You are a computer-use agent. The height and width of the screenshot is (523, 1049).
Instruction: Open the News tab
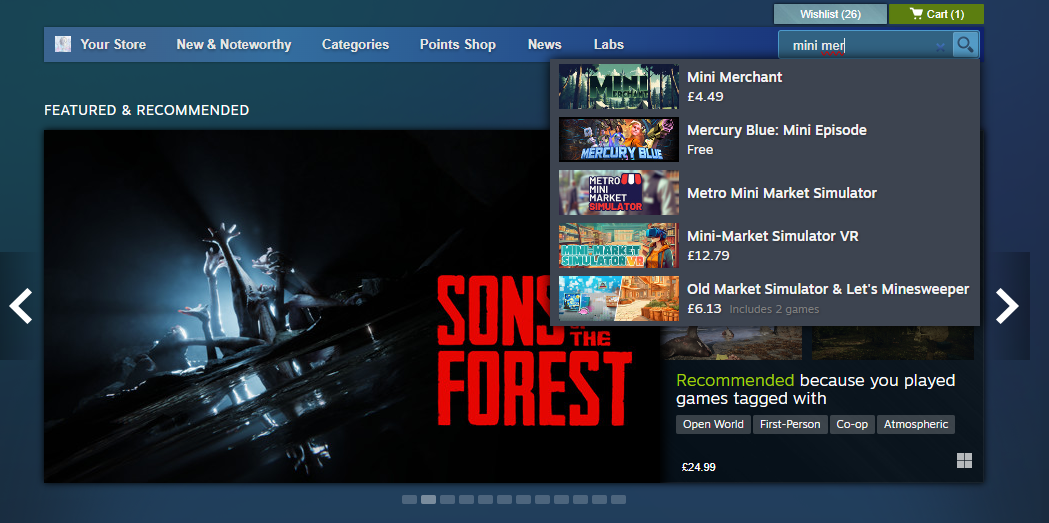[545, 45]
